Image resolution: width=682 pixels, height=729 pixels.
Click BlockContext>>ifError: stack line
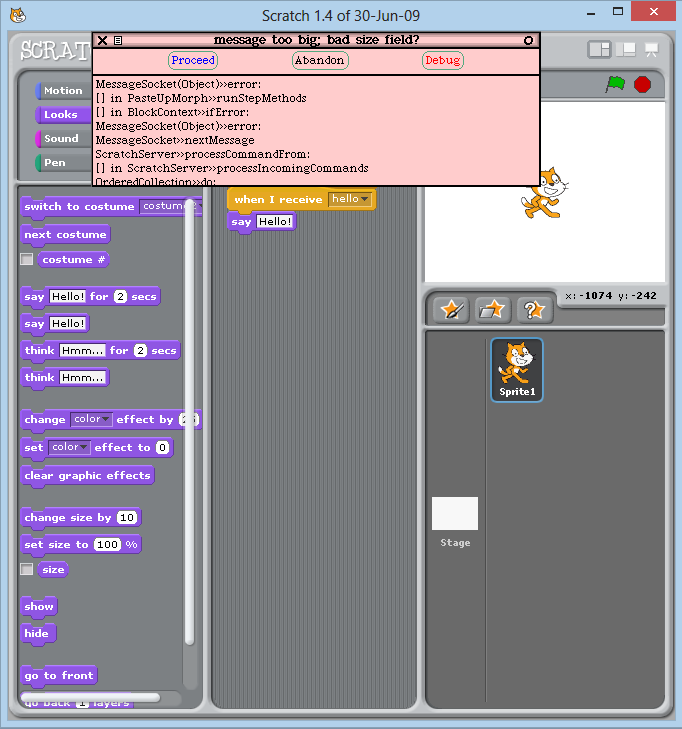[172, 112]
